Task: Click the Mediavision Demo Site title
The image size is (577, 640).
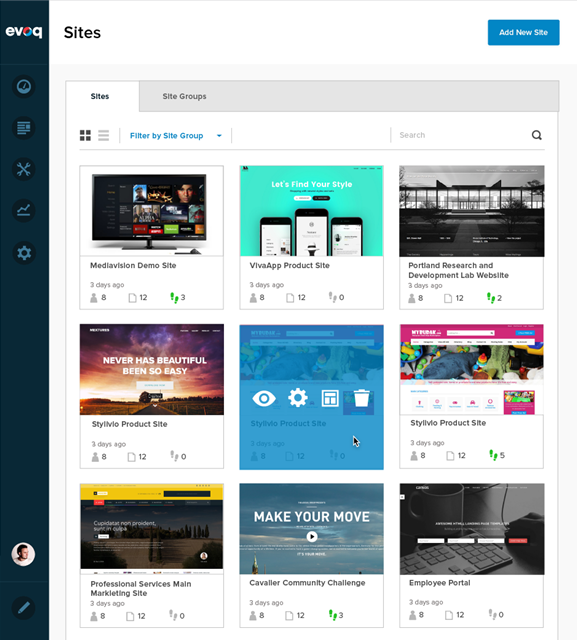Action: click(133, 265)
